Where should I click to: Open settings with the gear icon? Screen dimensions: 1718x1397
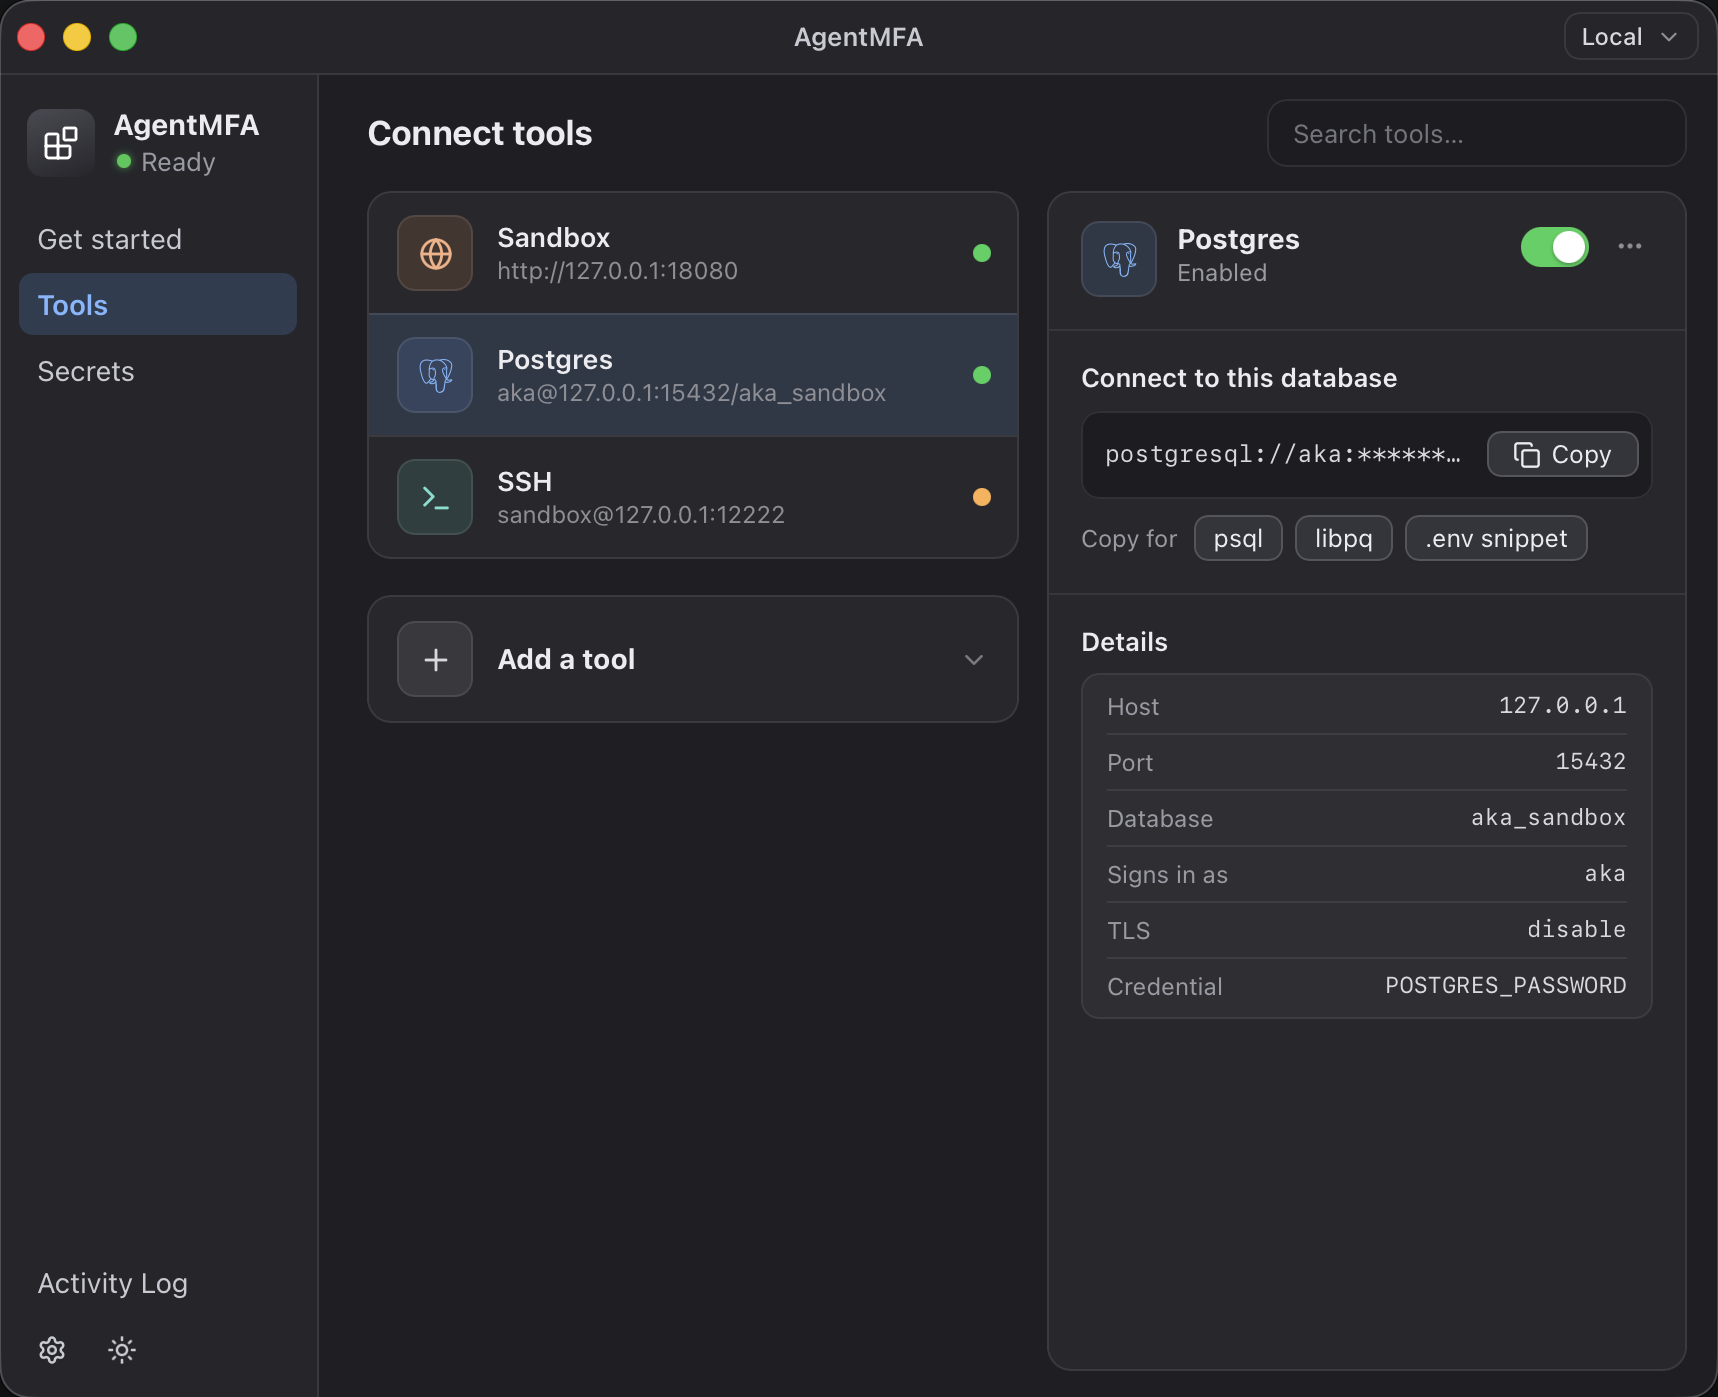(x=52, y=1350)
